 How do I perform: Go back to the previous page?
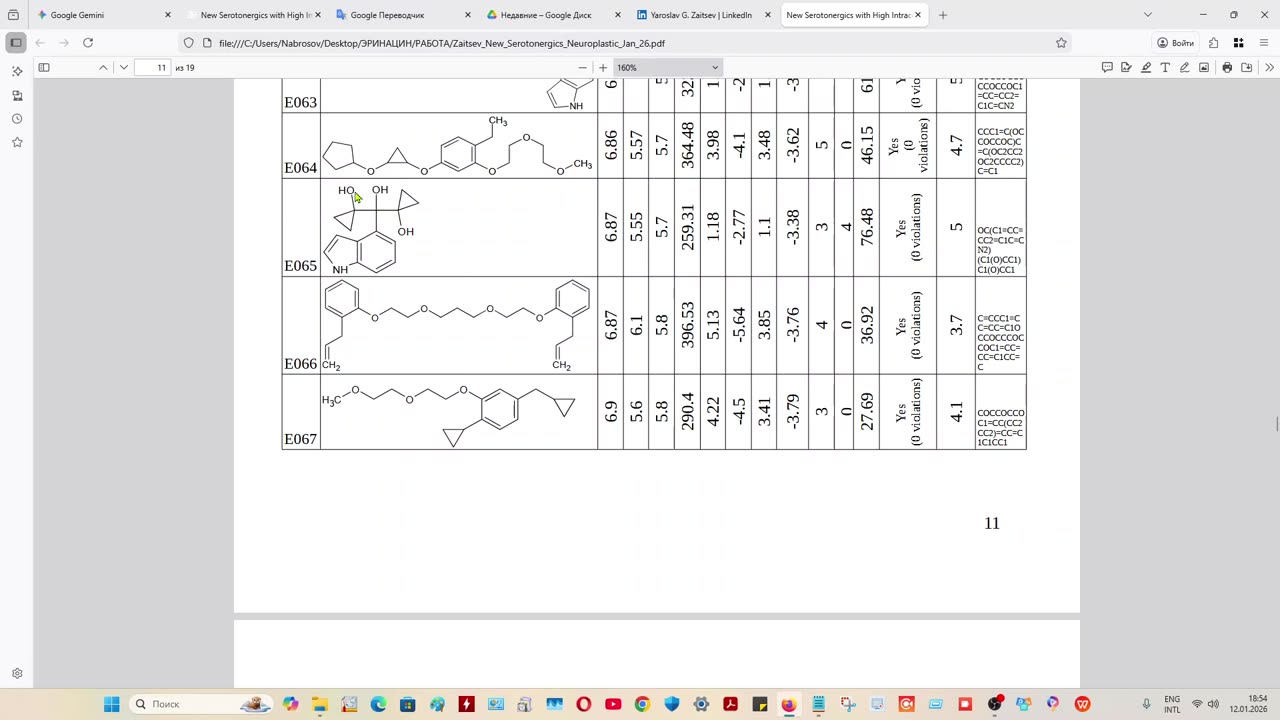(40, 43)
